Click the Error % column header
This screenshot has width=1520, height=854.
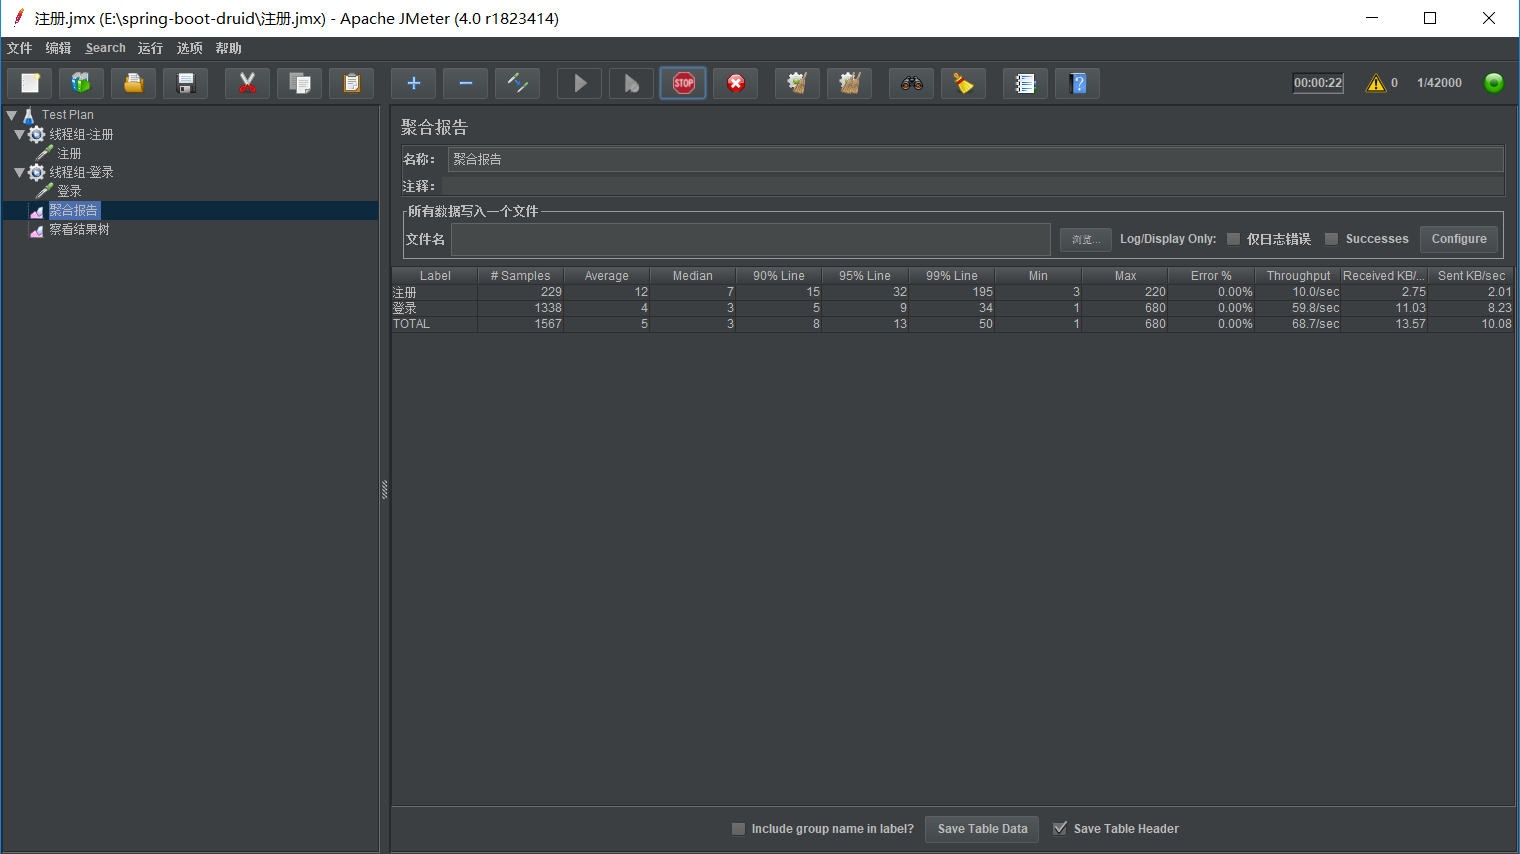(x=1211, y=276)
